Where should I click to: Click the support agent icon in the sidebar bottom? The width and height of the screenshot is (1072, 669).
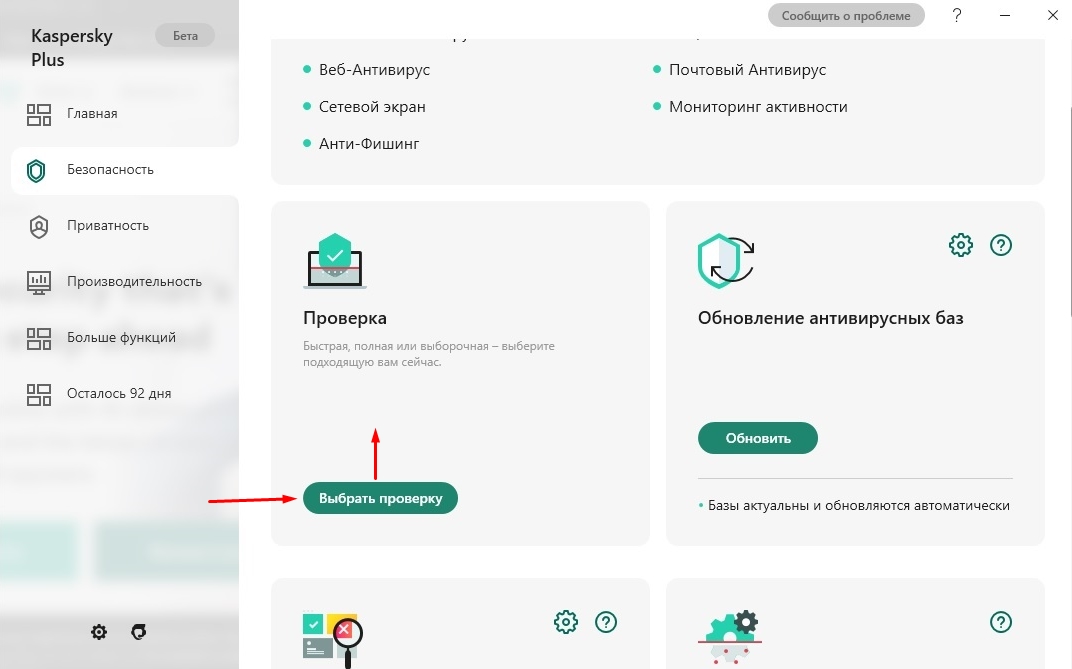pyautogui.click(x=139, y=632)
